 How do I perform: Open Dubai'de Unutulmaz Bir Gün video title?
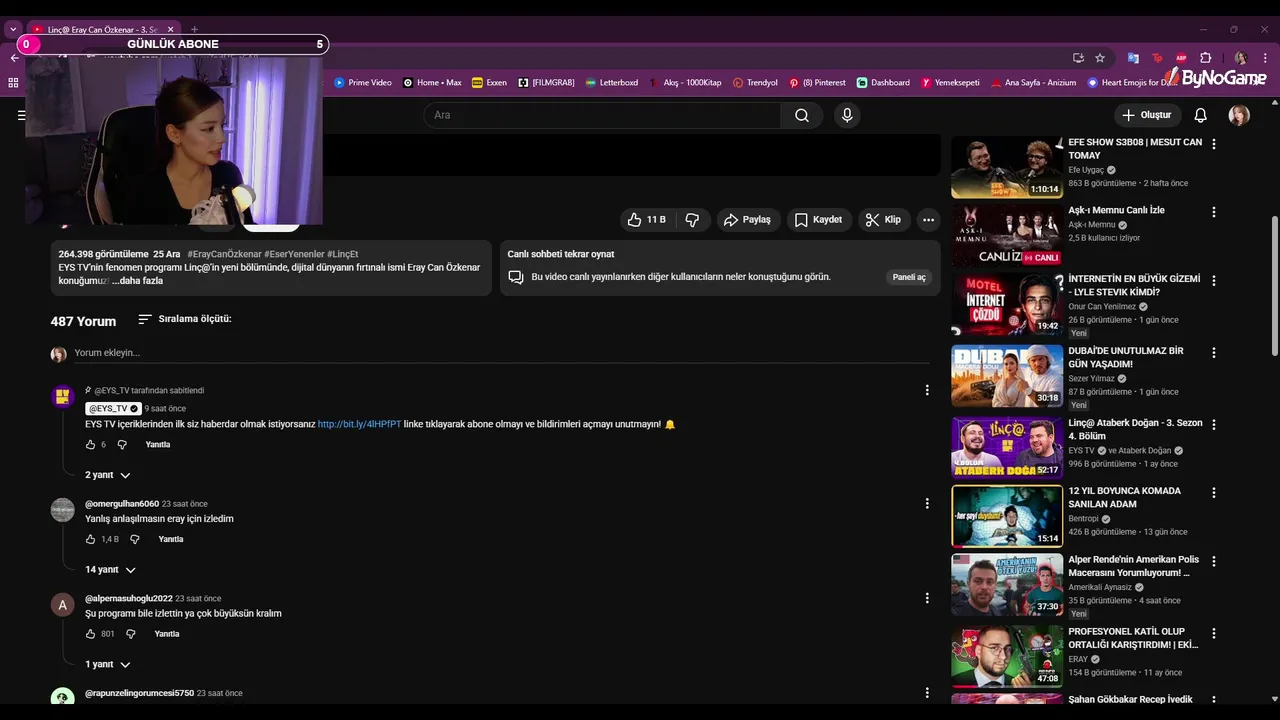coord(1126,358)
